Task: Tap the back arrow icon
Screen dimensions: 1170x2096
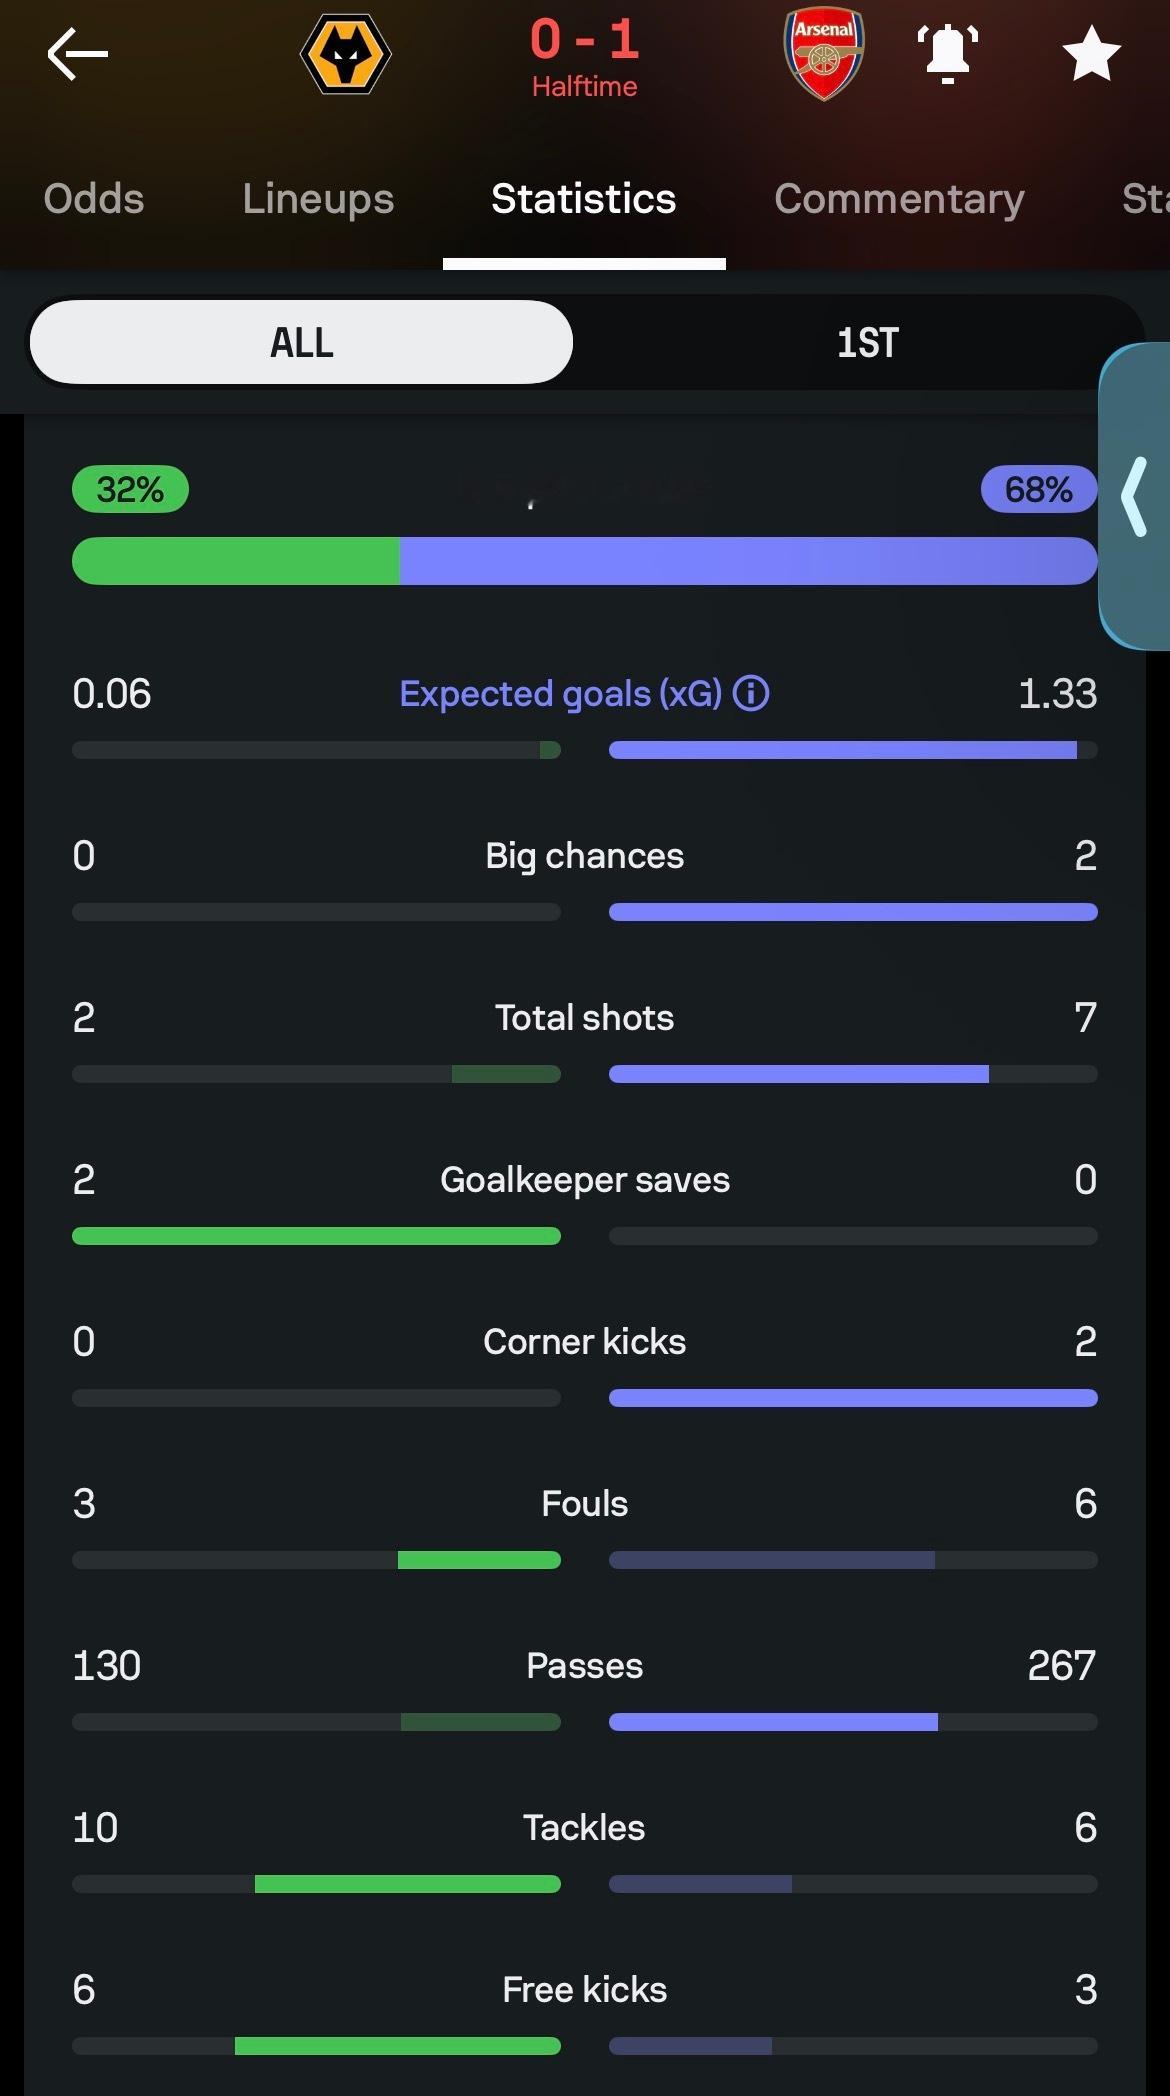Action: [78, 53]
